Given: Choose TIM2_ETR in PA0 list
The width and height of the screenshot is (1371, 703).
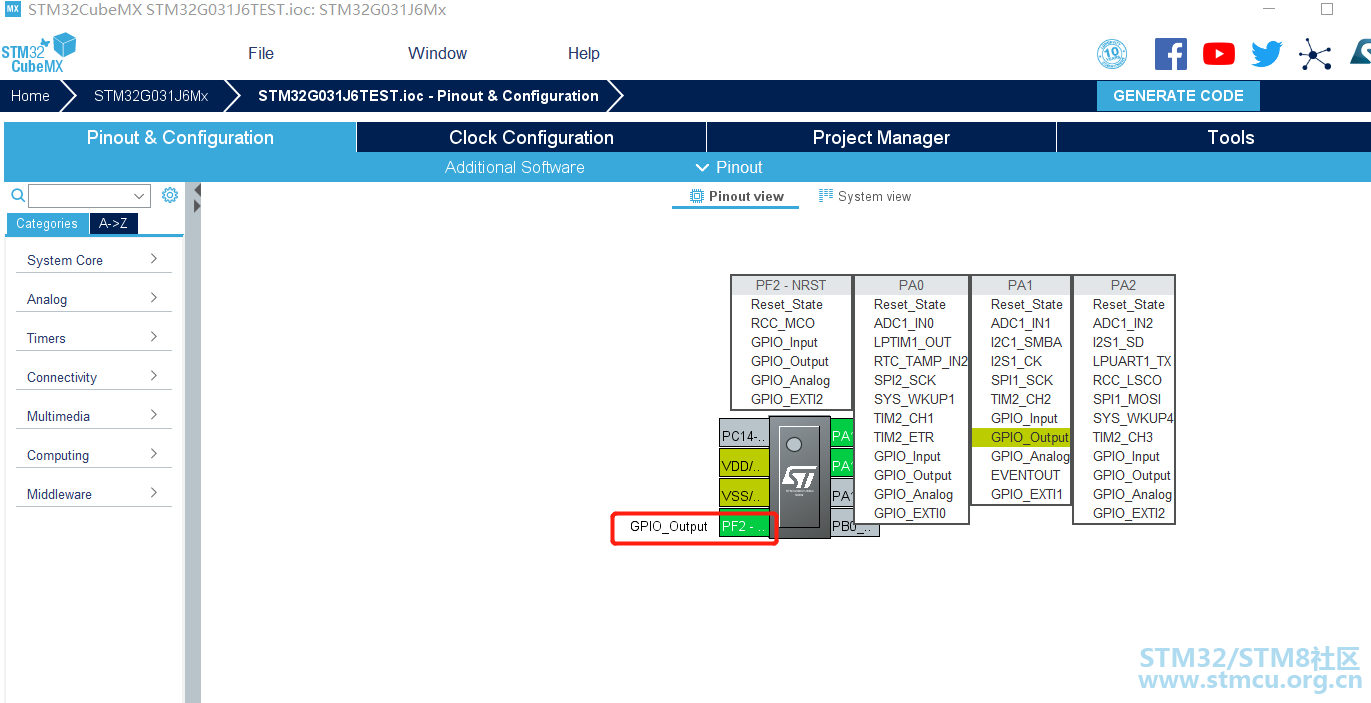Looking at the screenshot, I should coord(904,437).
